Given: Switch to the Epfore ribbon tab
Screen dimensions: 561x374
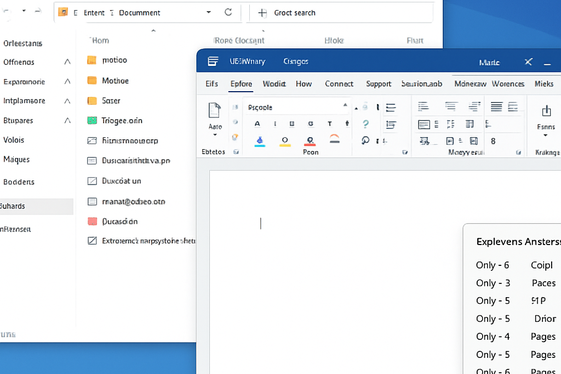Looking at the screenshot, I should tap(241, 84).
